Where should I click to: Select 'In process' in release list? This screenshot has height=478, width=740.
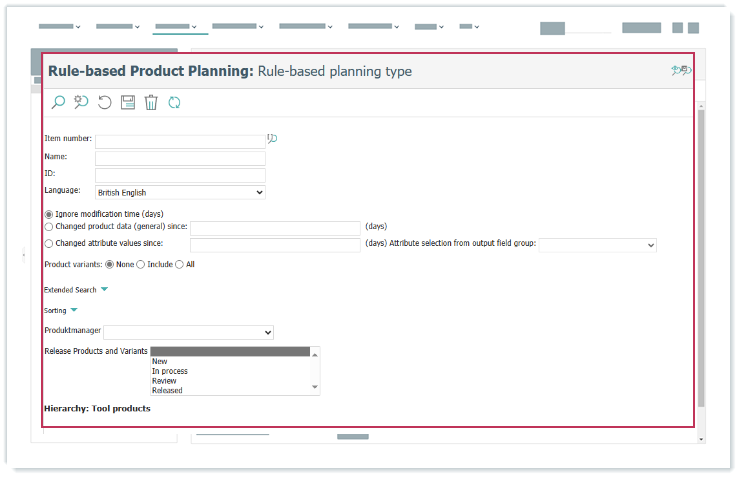coord(170,371)
